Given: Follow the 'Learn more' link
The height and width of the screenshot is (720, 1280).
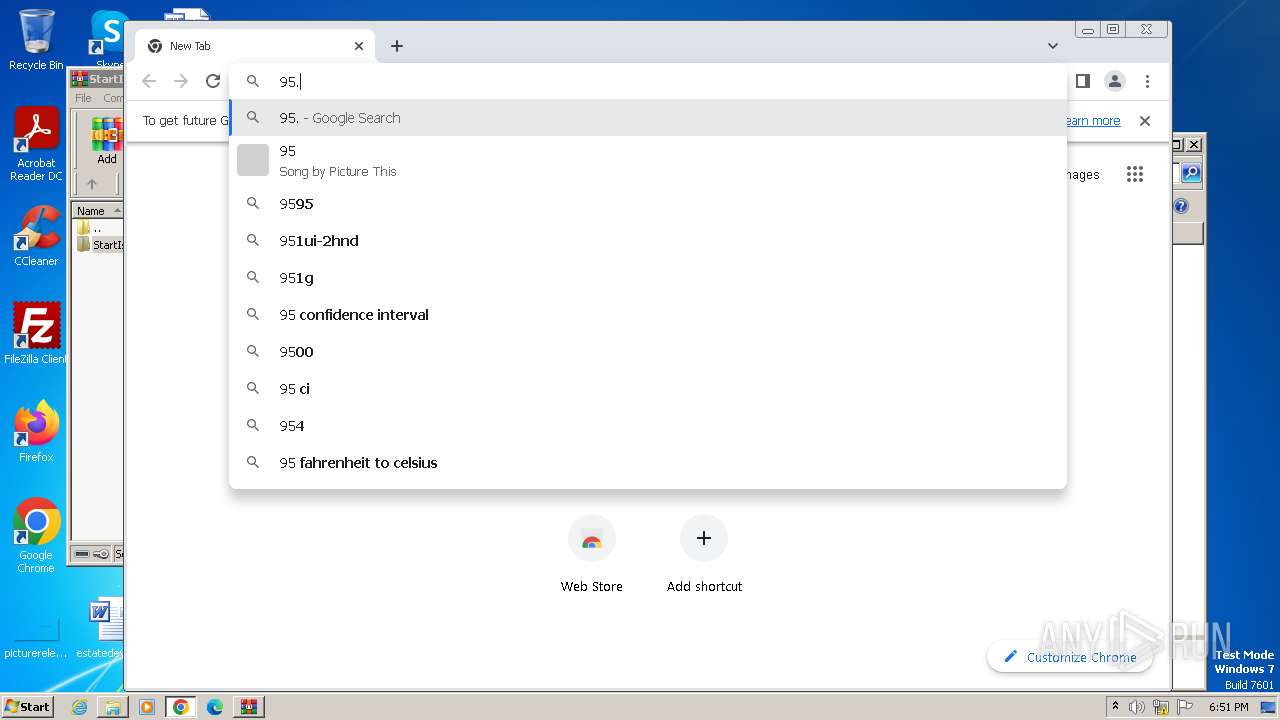Looking at the screenshot, I should tap(1092, 121).
